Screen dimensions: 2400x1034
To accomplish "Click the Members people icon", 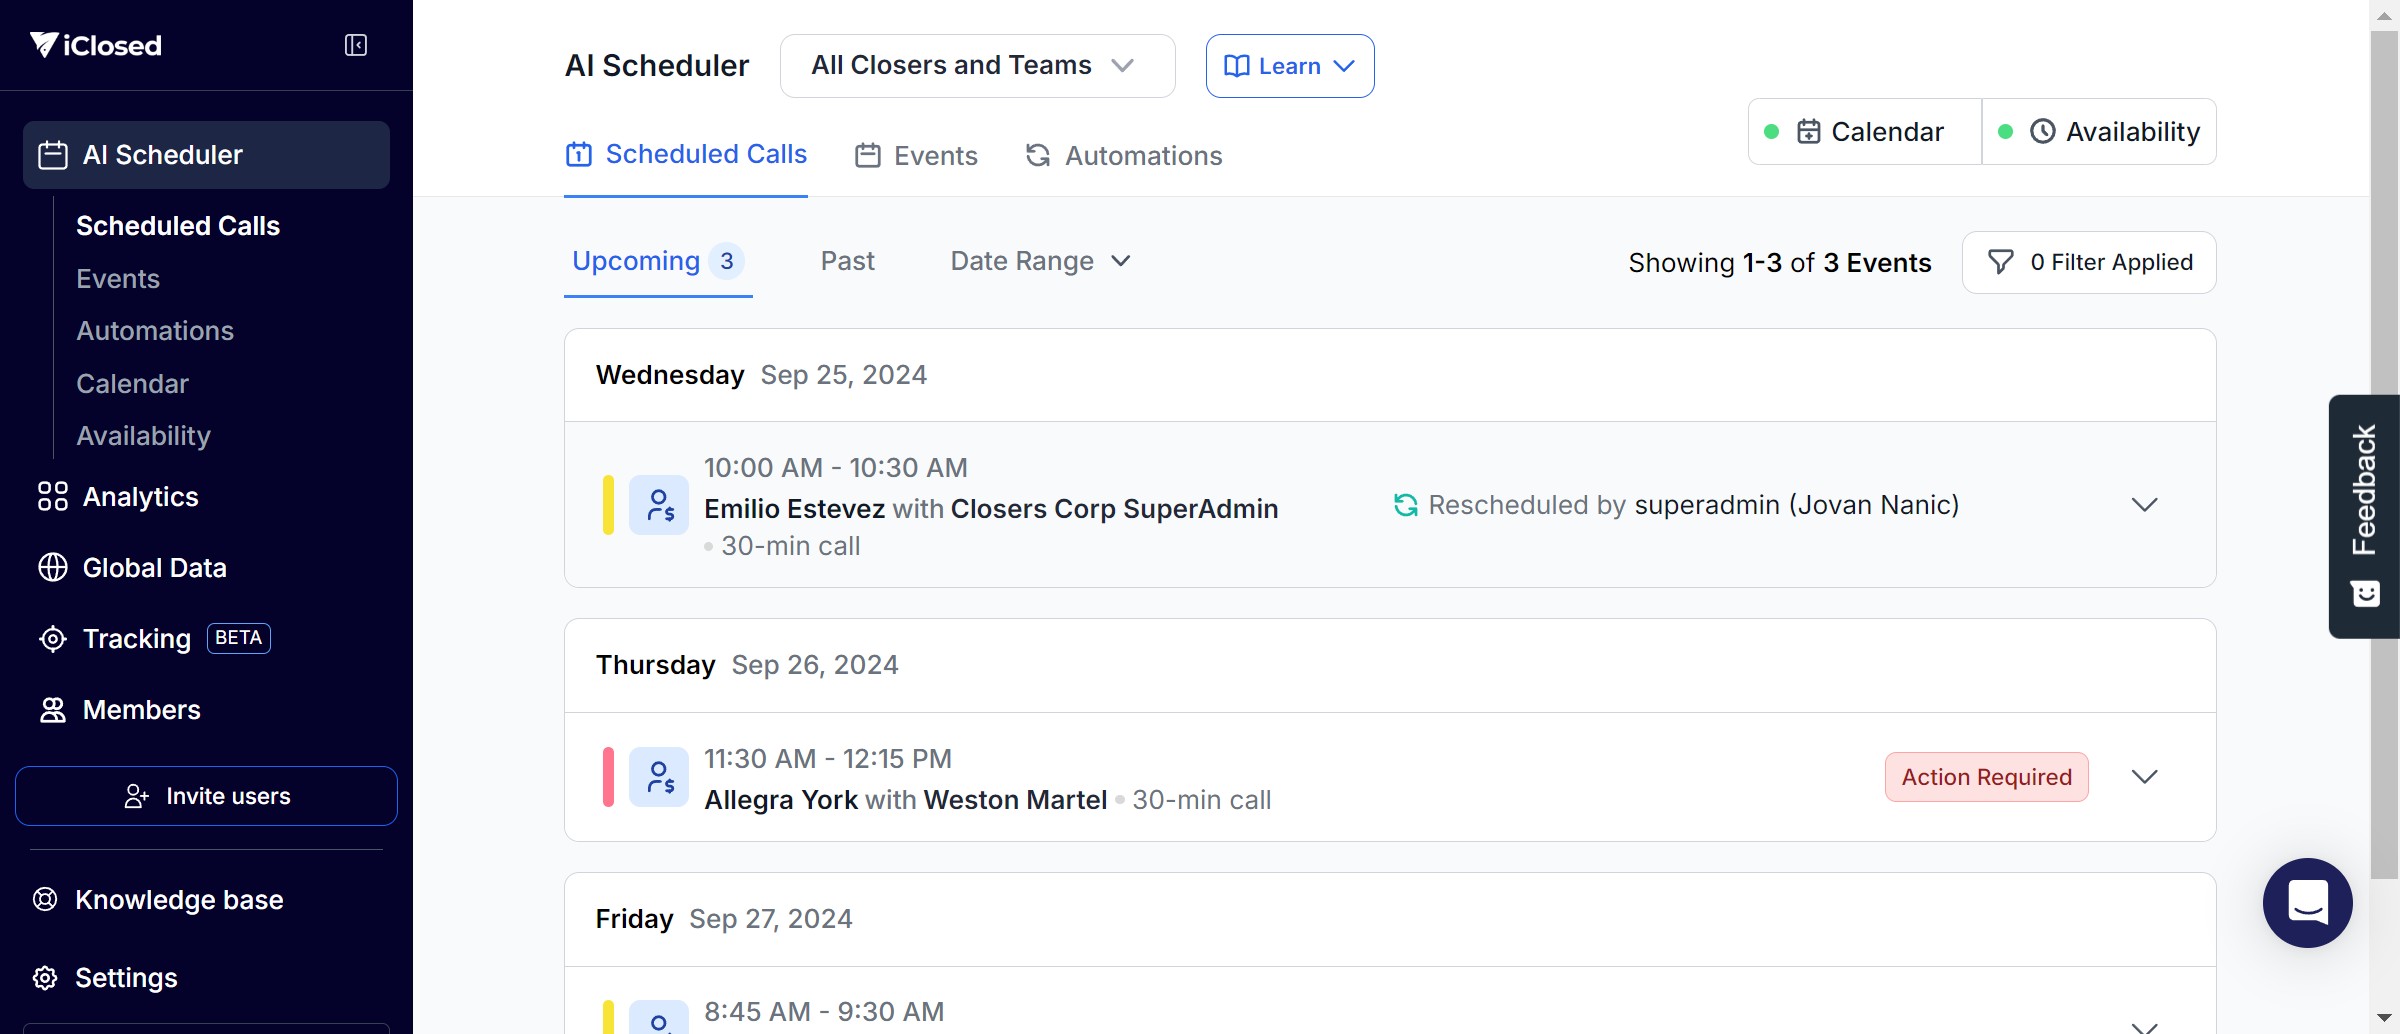I will pos(52,710).
